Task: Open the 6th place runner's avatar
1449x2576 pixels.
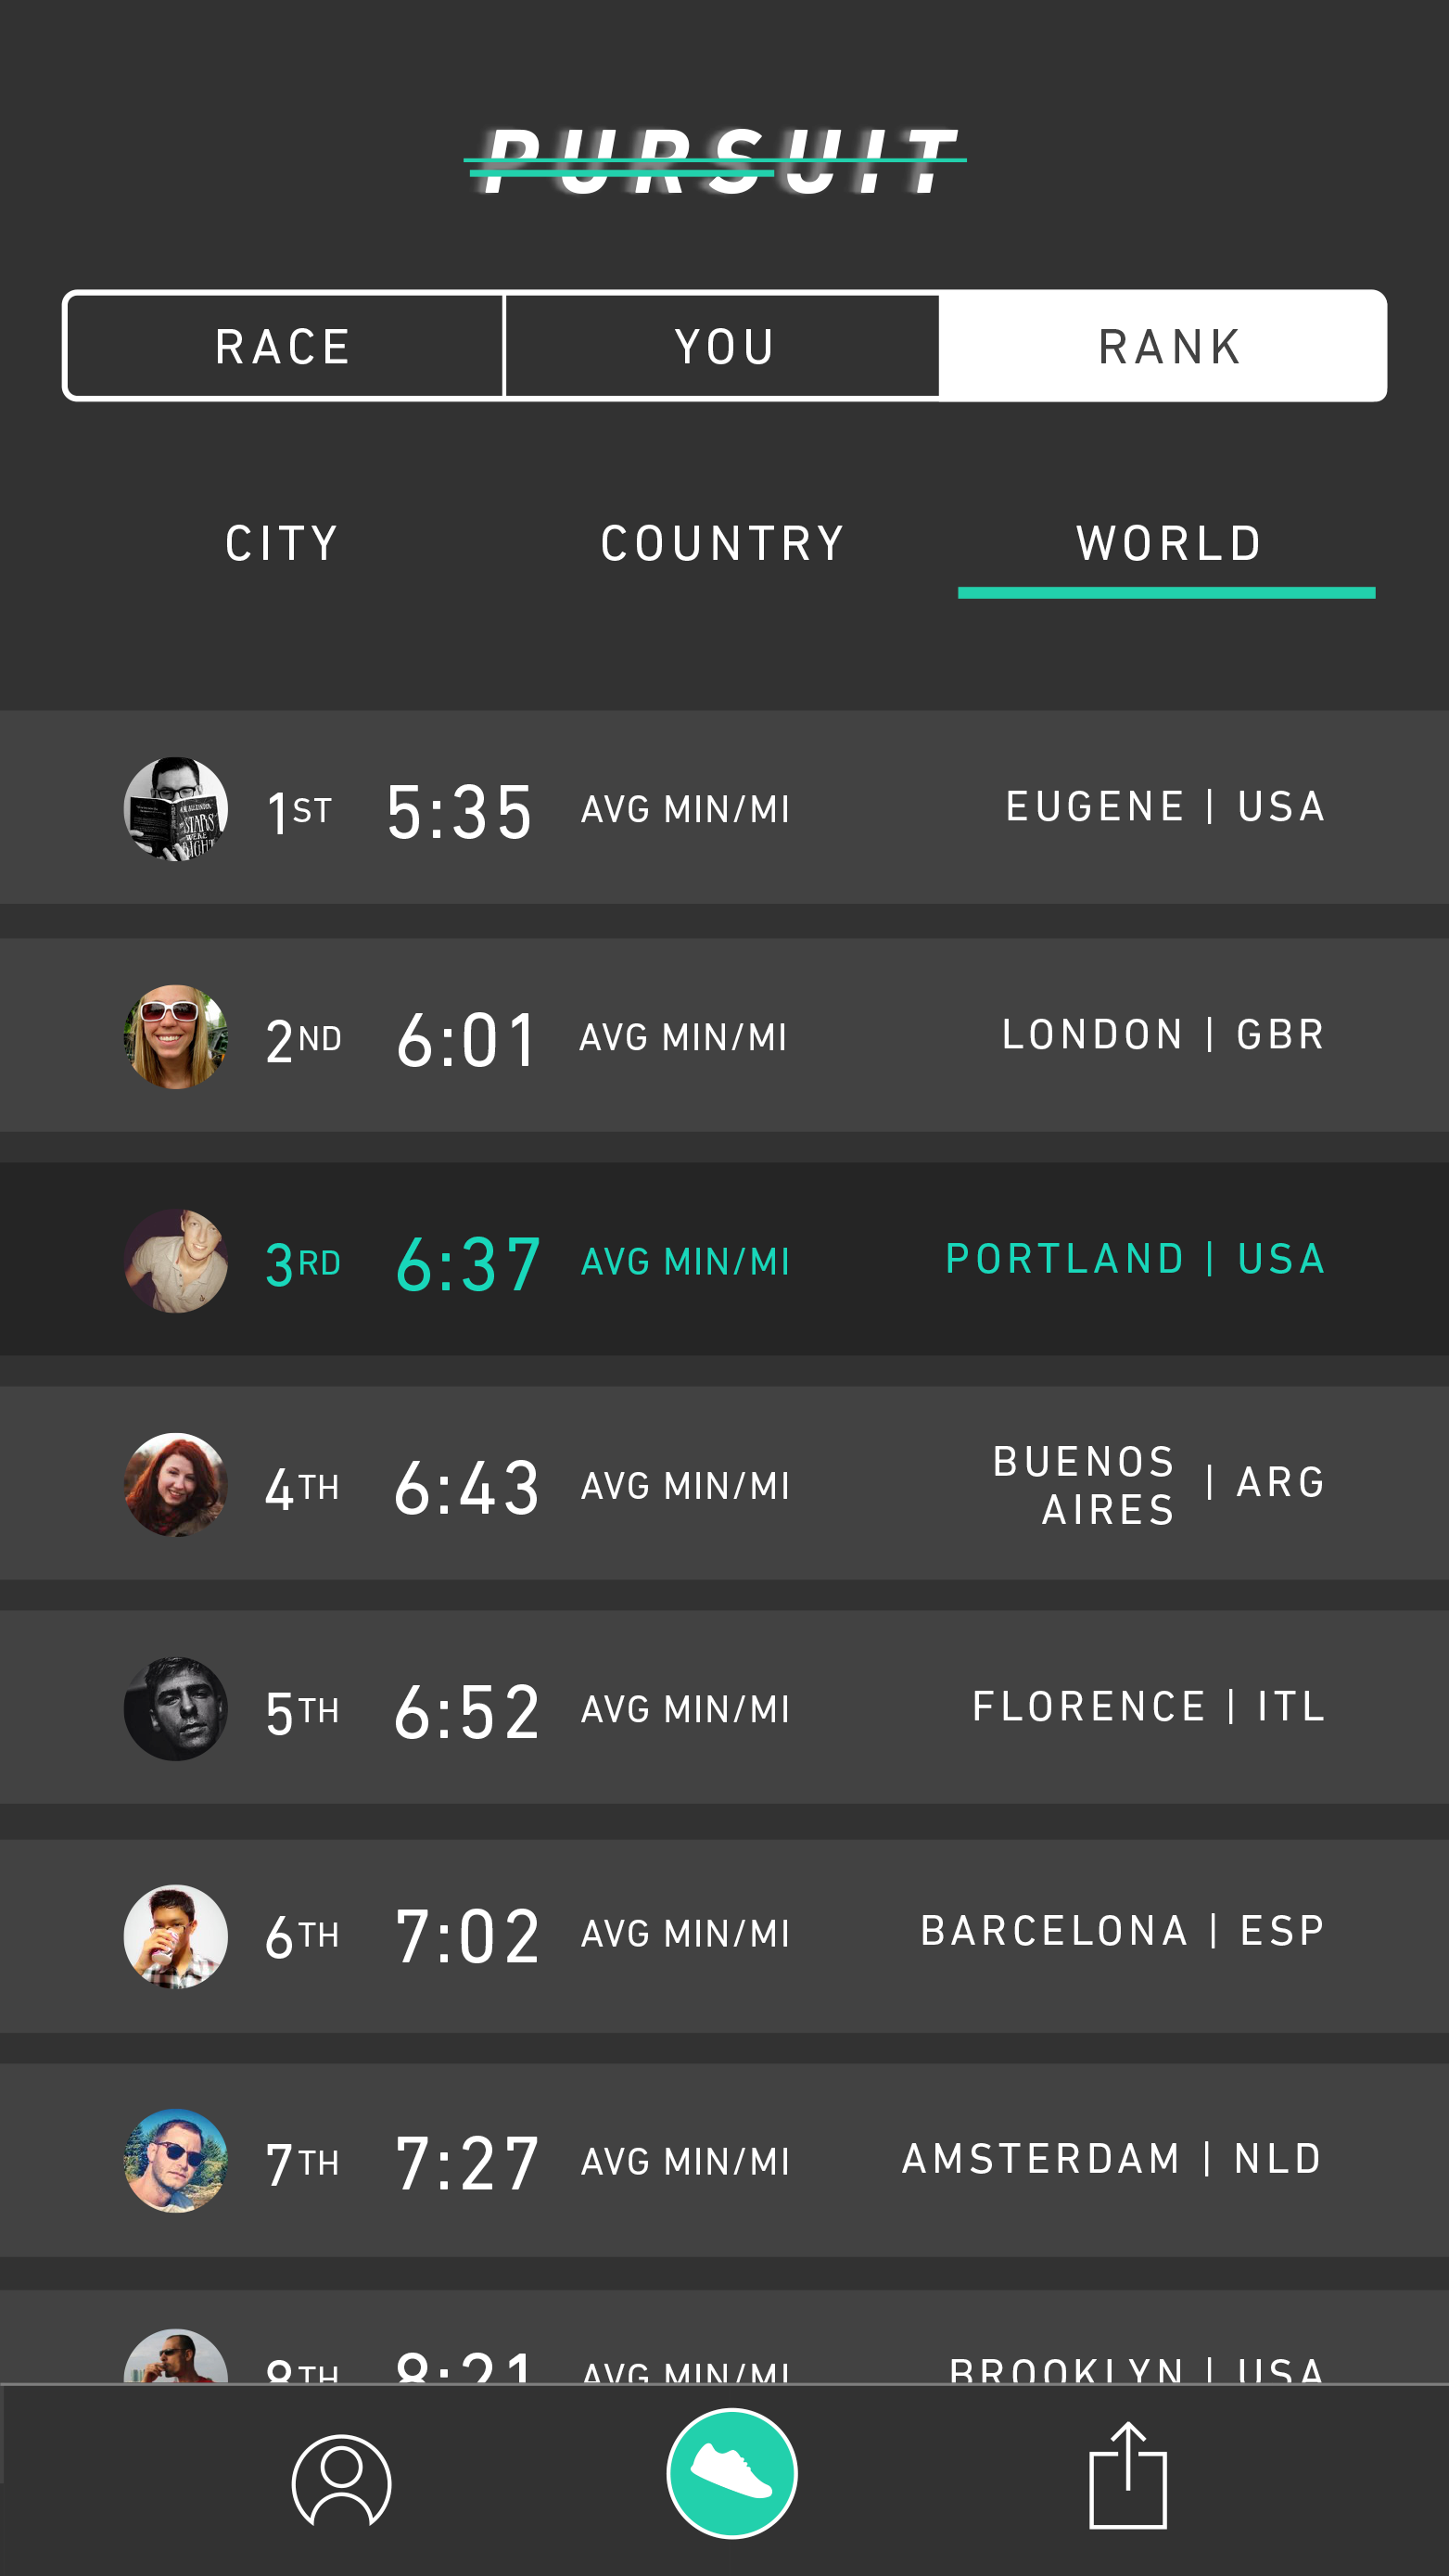Action: pyautogui.click(x=176, y=1937)
